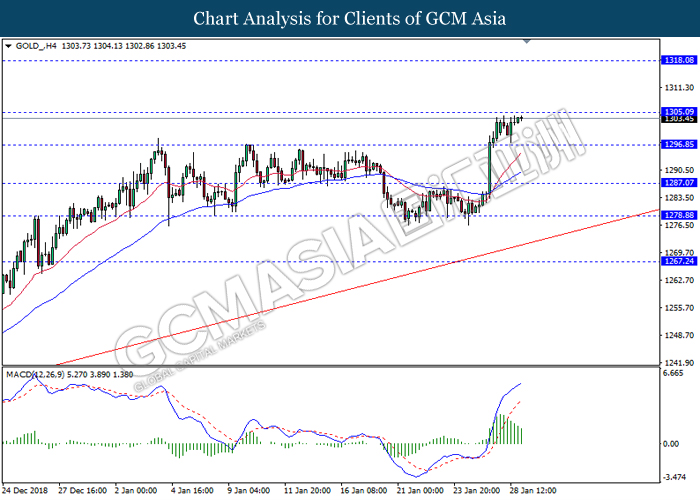Click the 1278.88 price level label
700x500 pixels.
pyautogui.click(x=679, y=215)
